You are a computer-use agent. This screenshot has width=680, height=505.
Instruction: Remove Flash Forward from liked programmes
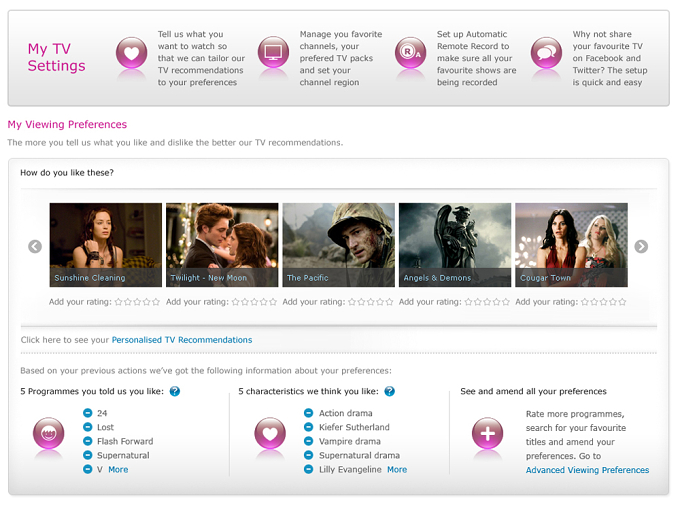tap(88, 441)
